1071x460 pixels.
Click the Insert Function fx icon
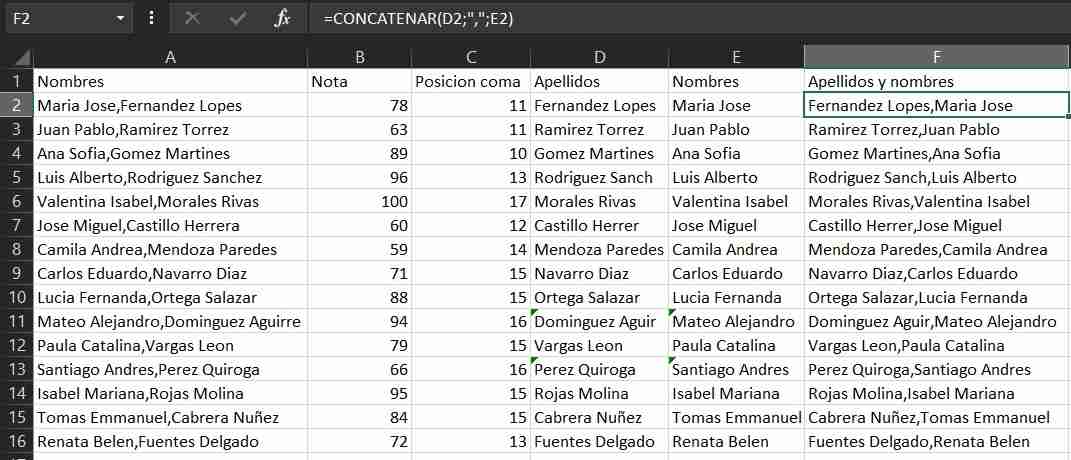(282, 18)
